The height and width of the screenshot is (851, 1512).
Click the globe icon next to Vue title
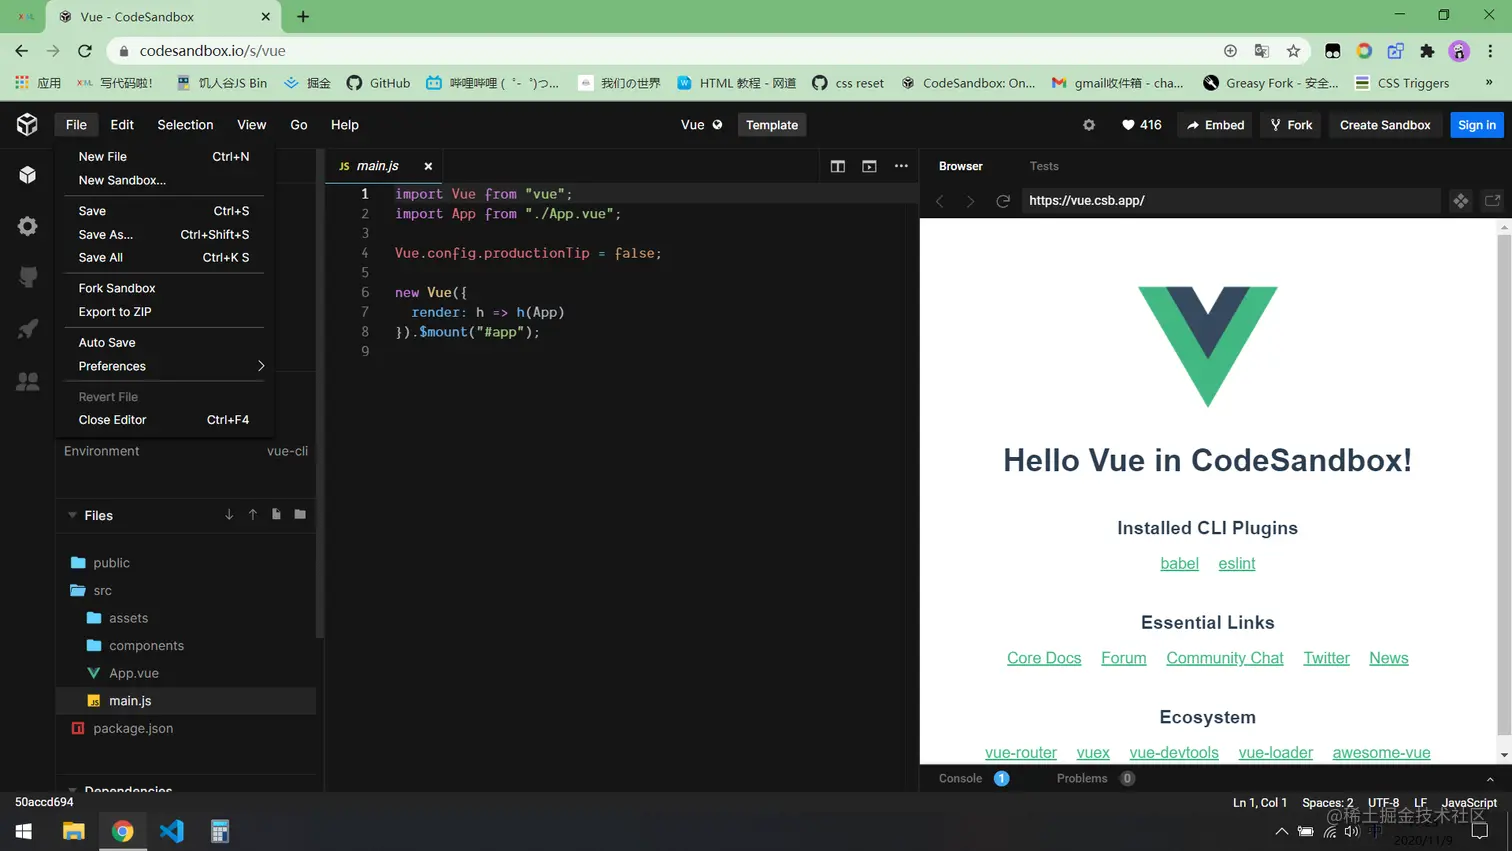tap(717, 125)
